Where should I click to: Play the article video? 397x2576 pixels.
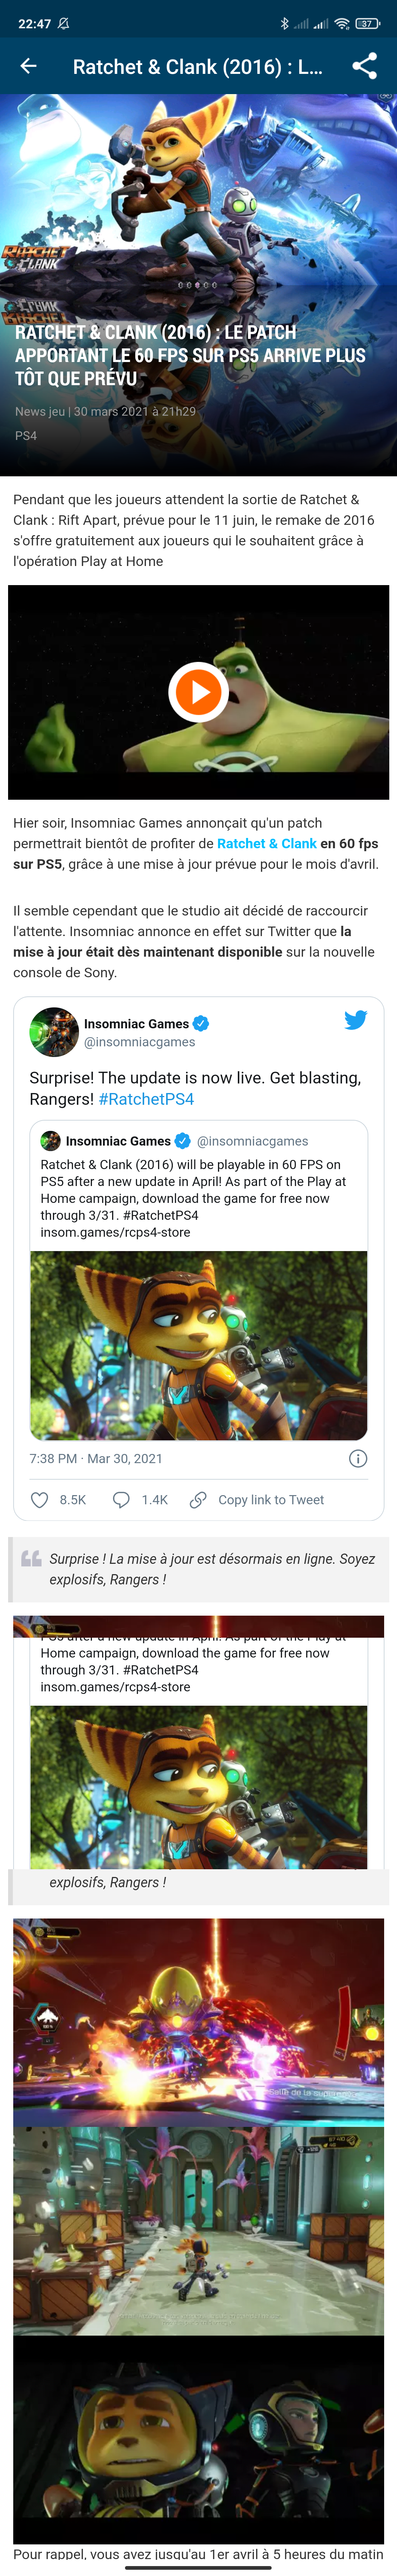[198, 692]
